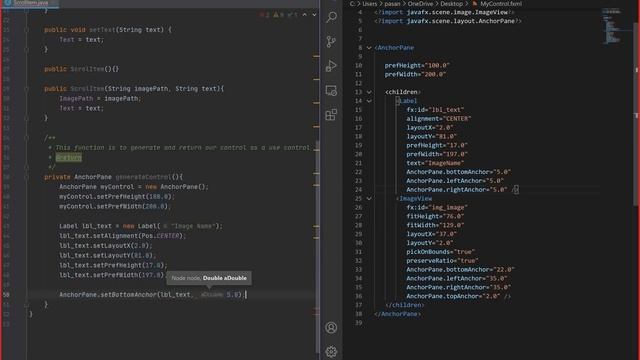Click AnchorPane.topAnchor="2.0" on line 36

(453, 296)
